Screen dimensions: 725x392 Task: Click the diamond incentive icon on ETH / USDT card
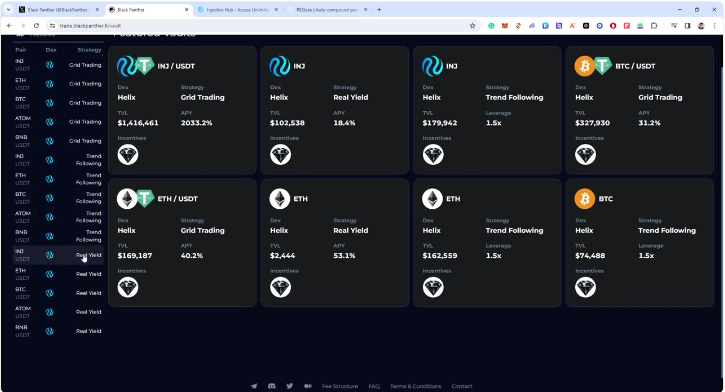coord(128,288)
